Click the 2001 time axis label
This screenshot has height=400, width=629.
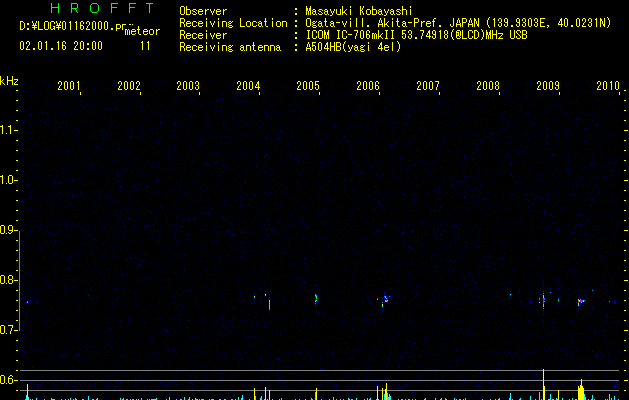click(69, 85)
